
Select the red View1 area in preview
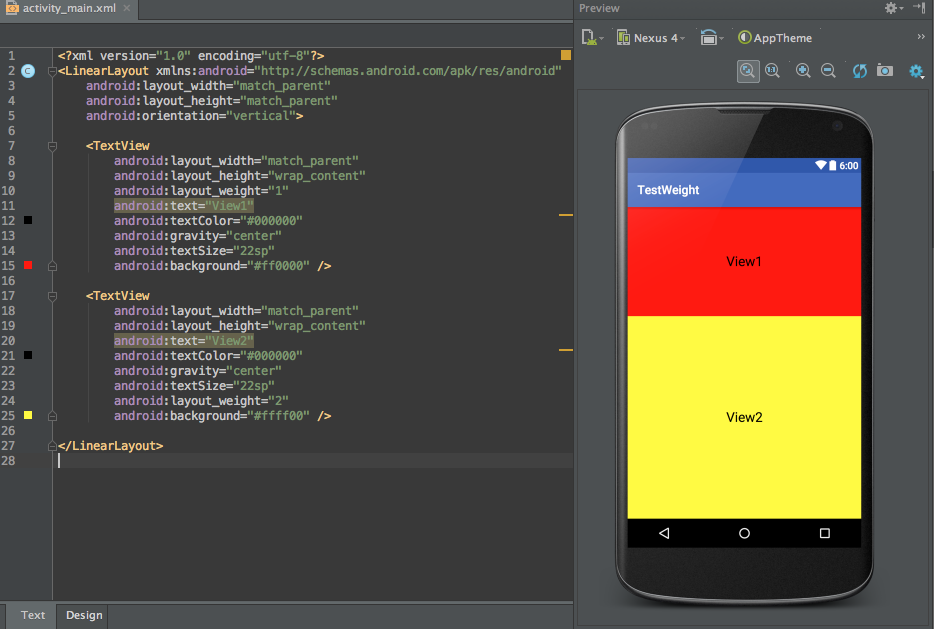pos(744,261)
